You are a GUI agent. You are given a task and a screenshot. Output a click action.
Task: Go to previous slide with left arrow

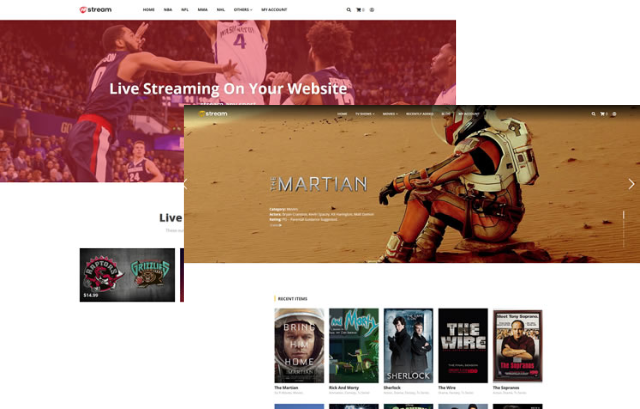(x=186, y=184)
